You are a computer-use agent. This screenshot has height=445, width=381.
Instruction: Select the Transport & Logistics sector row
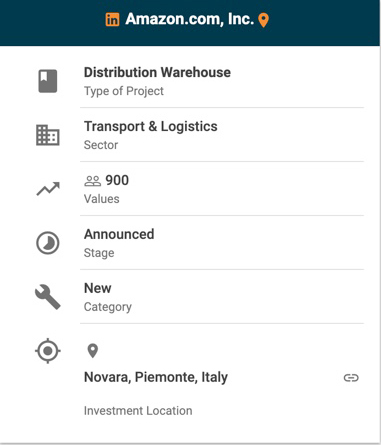[x=222, y=135]
